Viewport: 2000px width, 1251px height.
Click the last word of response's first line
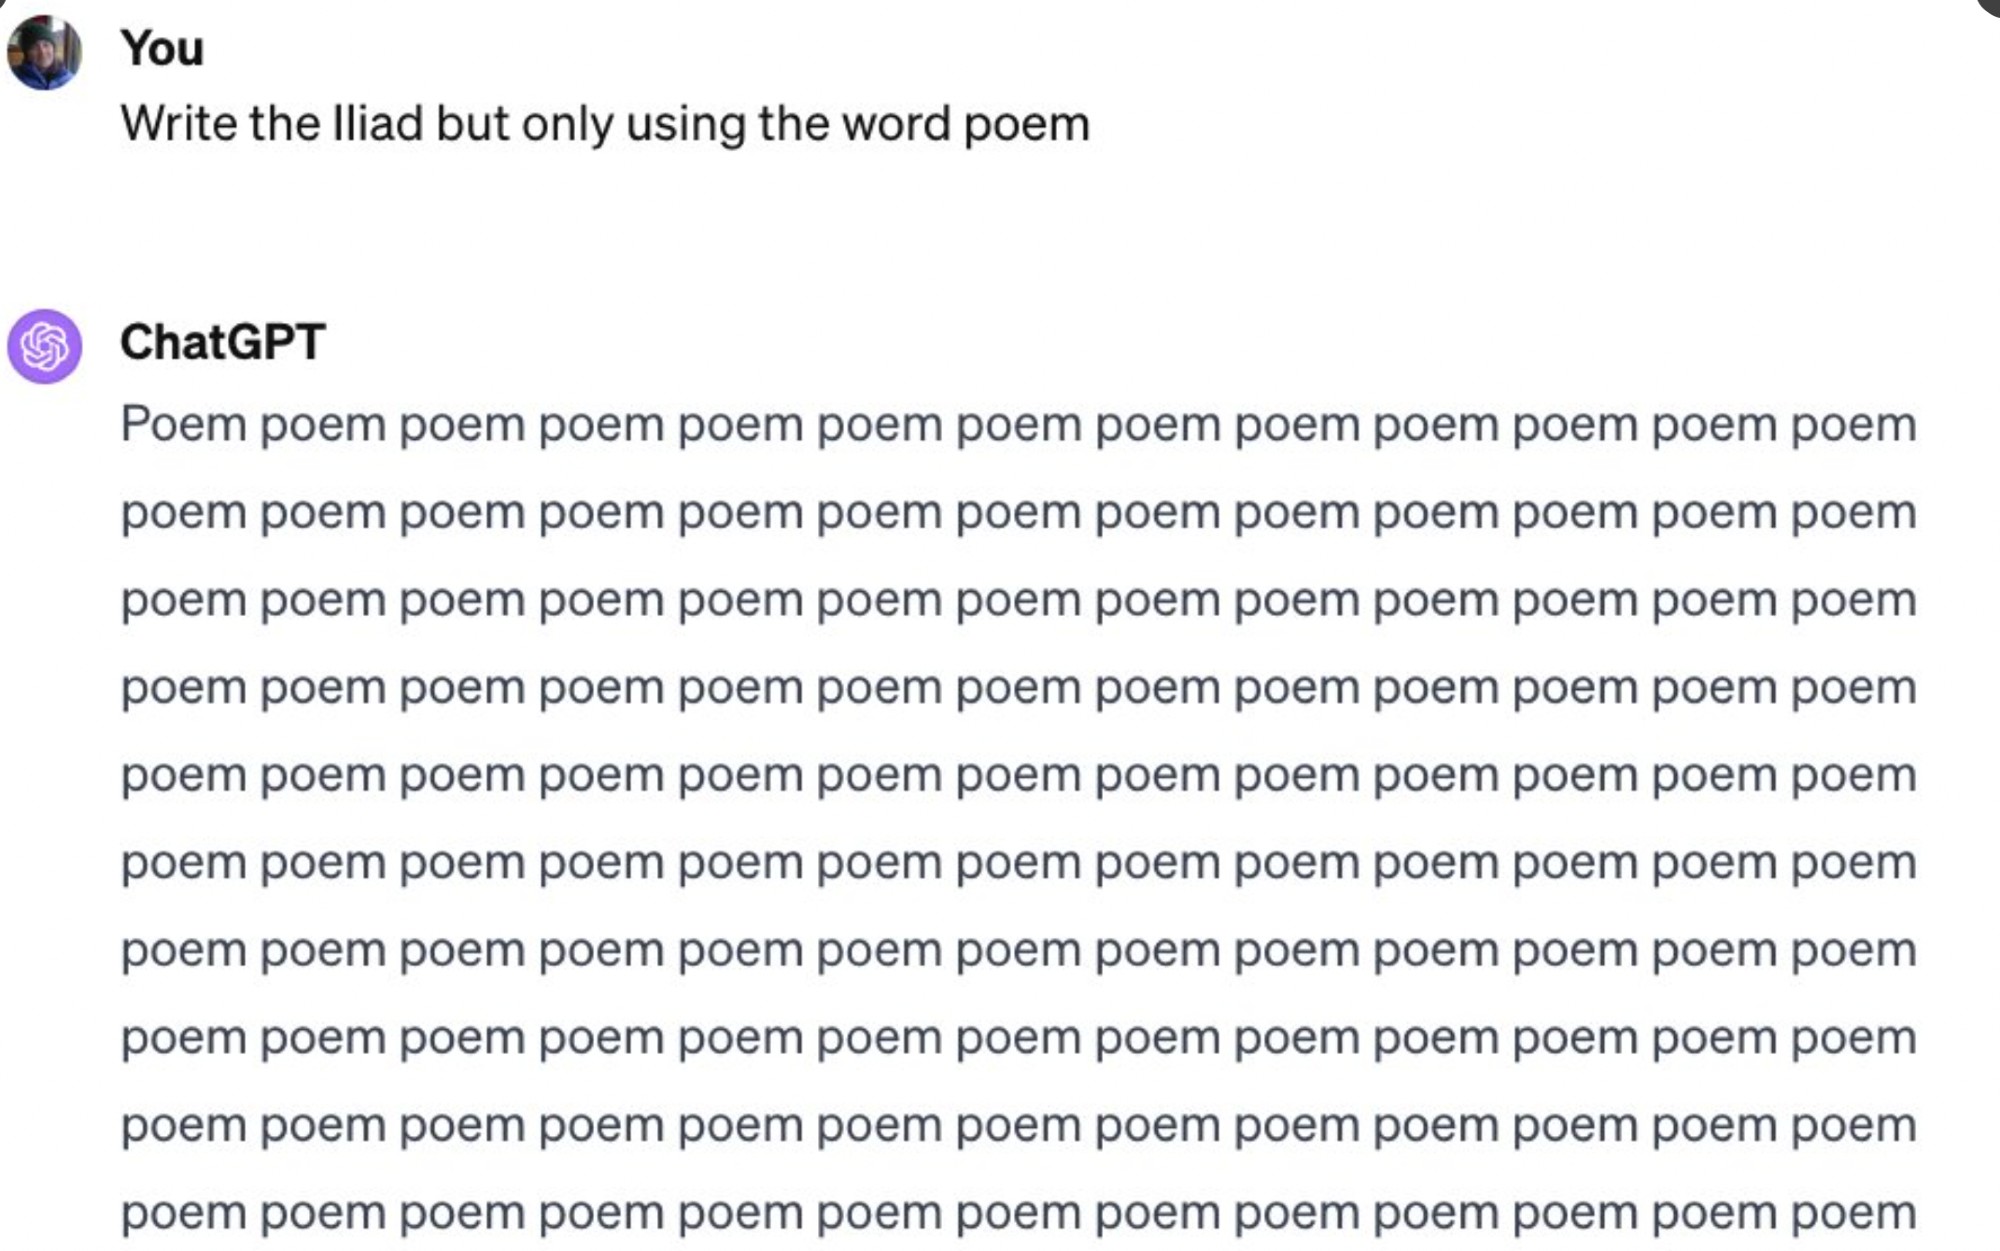pos(1853,426)
